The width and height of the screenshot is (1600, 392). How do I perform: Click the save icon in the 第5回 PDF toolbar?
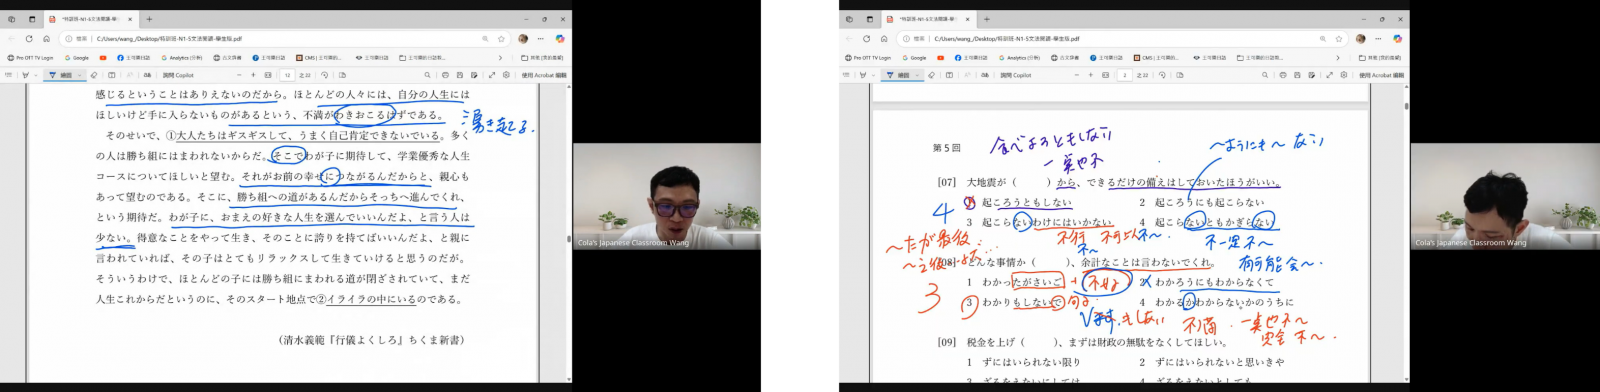pos(1297,75)
